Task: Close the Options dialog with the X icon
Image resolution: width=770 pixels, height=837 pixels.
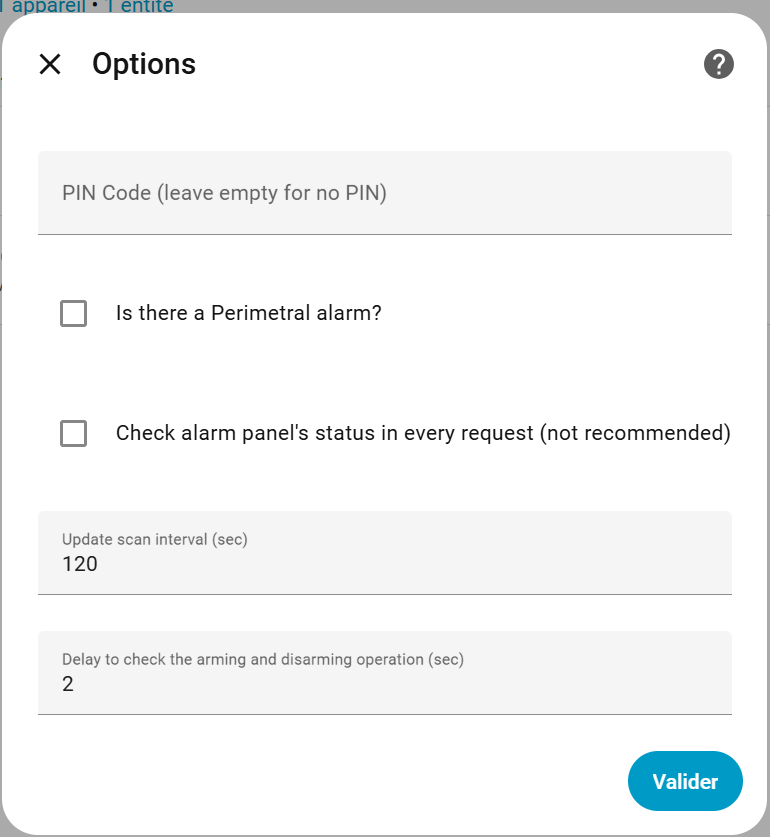Action: click(50, 65)
